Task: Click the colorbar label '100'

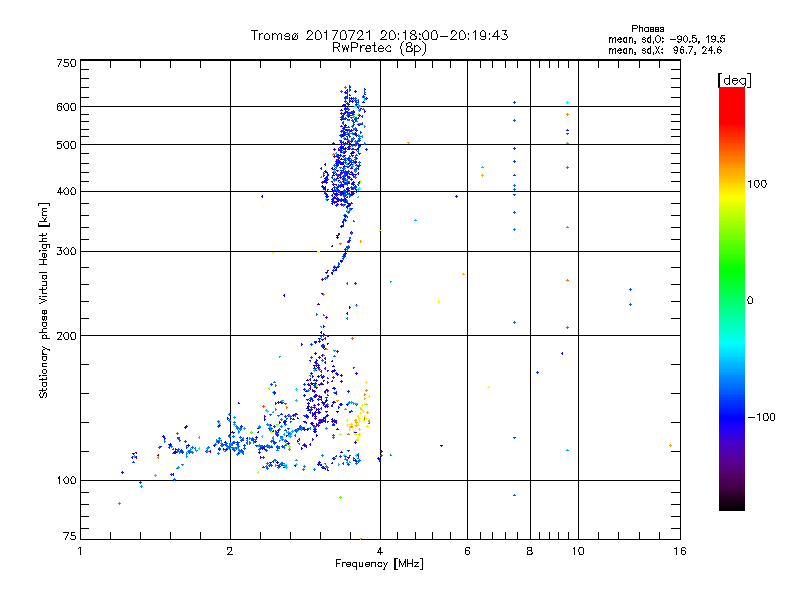Action: pyautogui.click(x=757, y=184)
